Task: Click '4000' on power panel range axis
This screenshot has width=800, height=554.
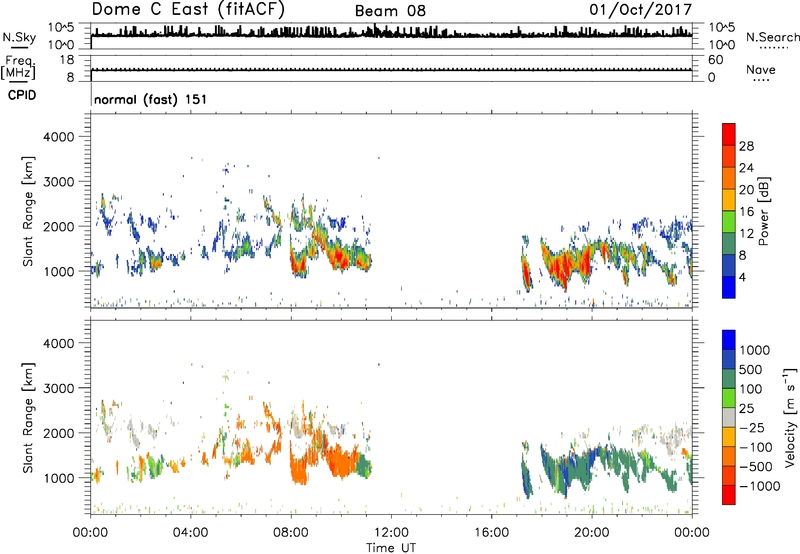Action: [x=59, y=137]
